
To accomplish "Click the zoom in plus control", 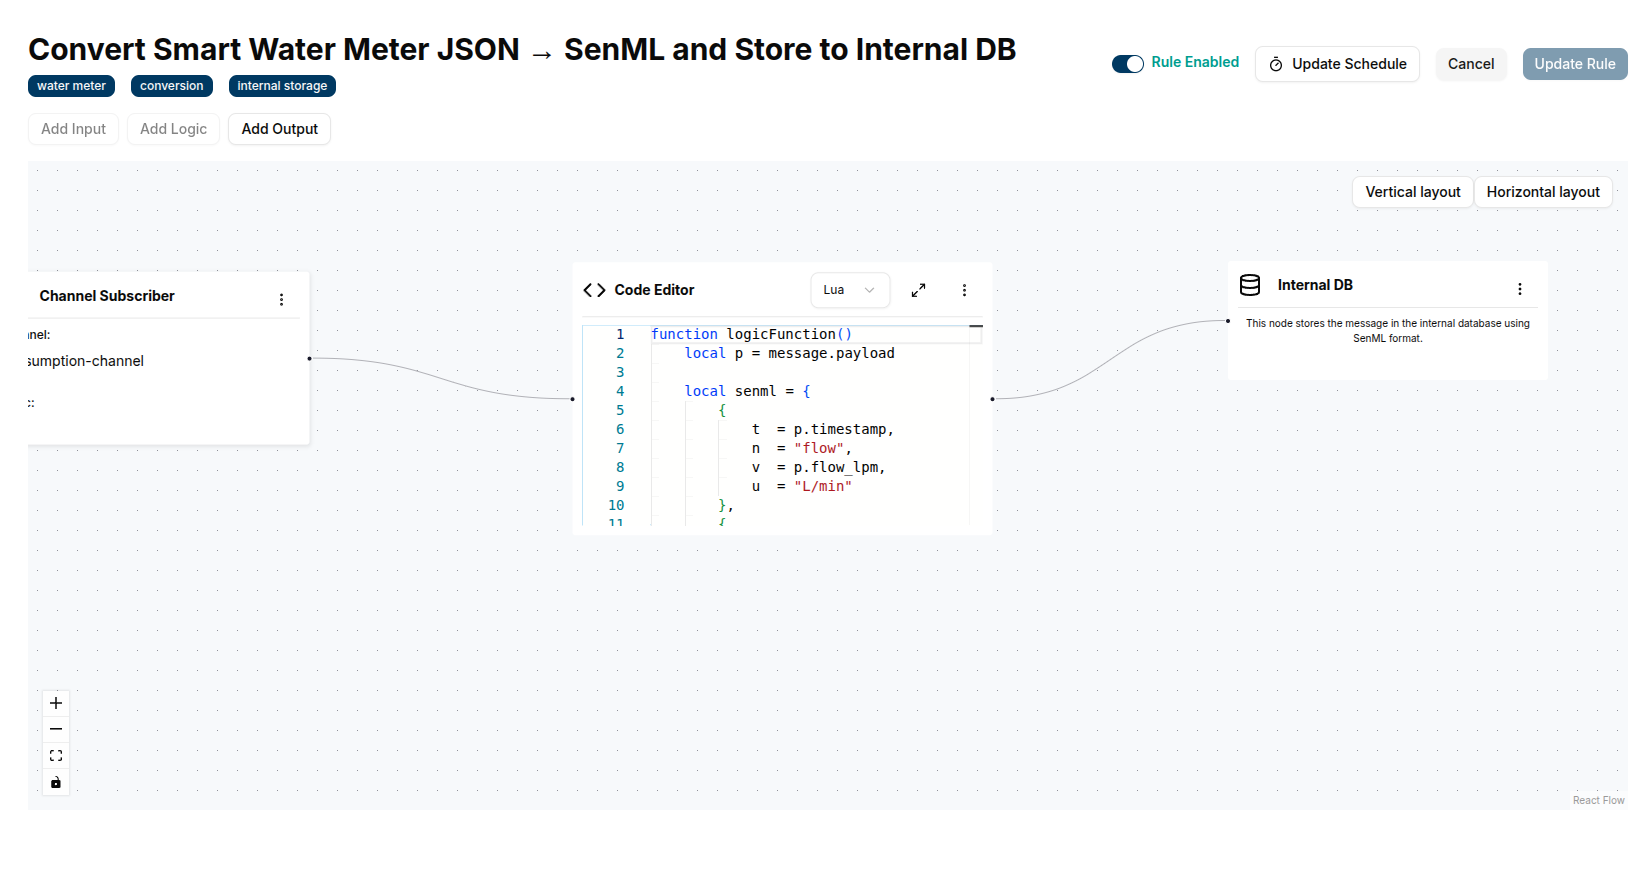I will point(56,703).
